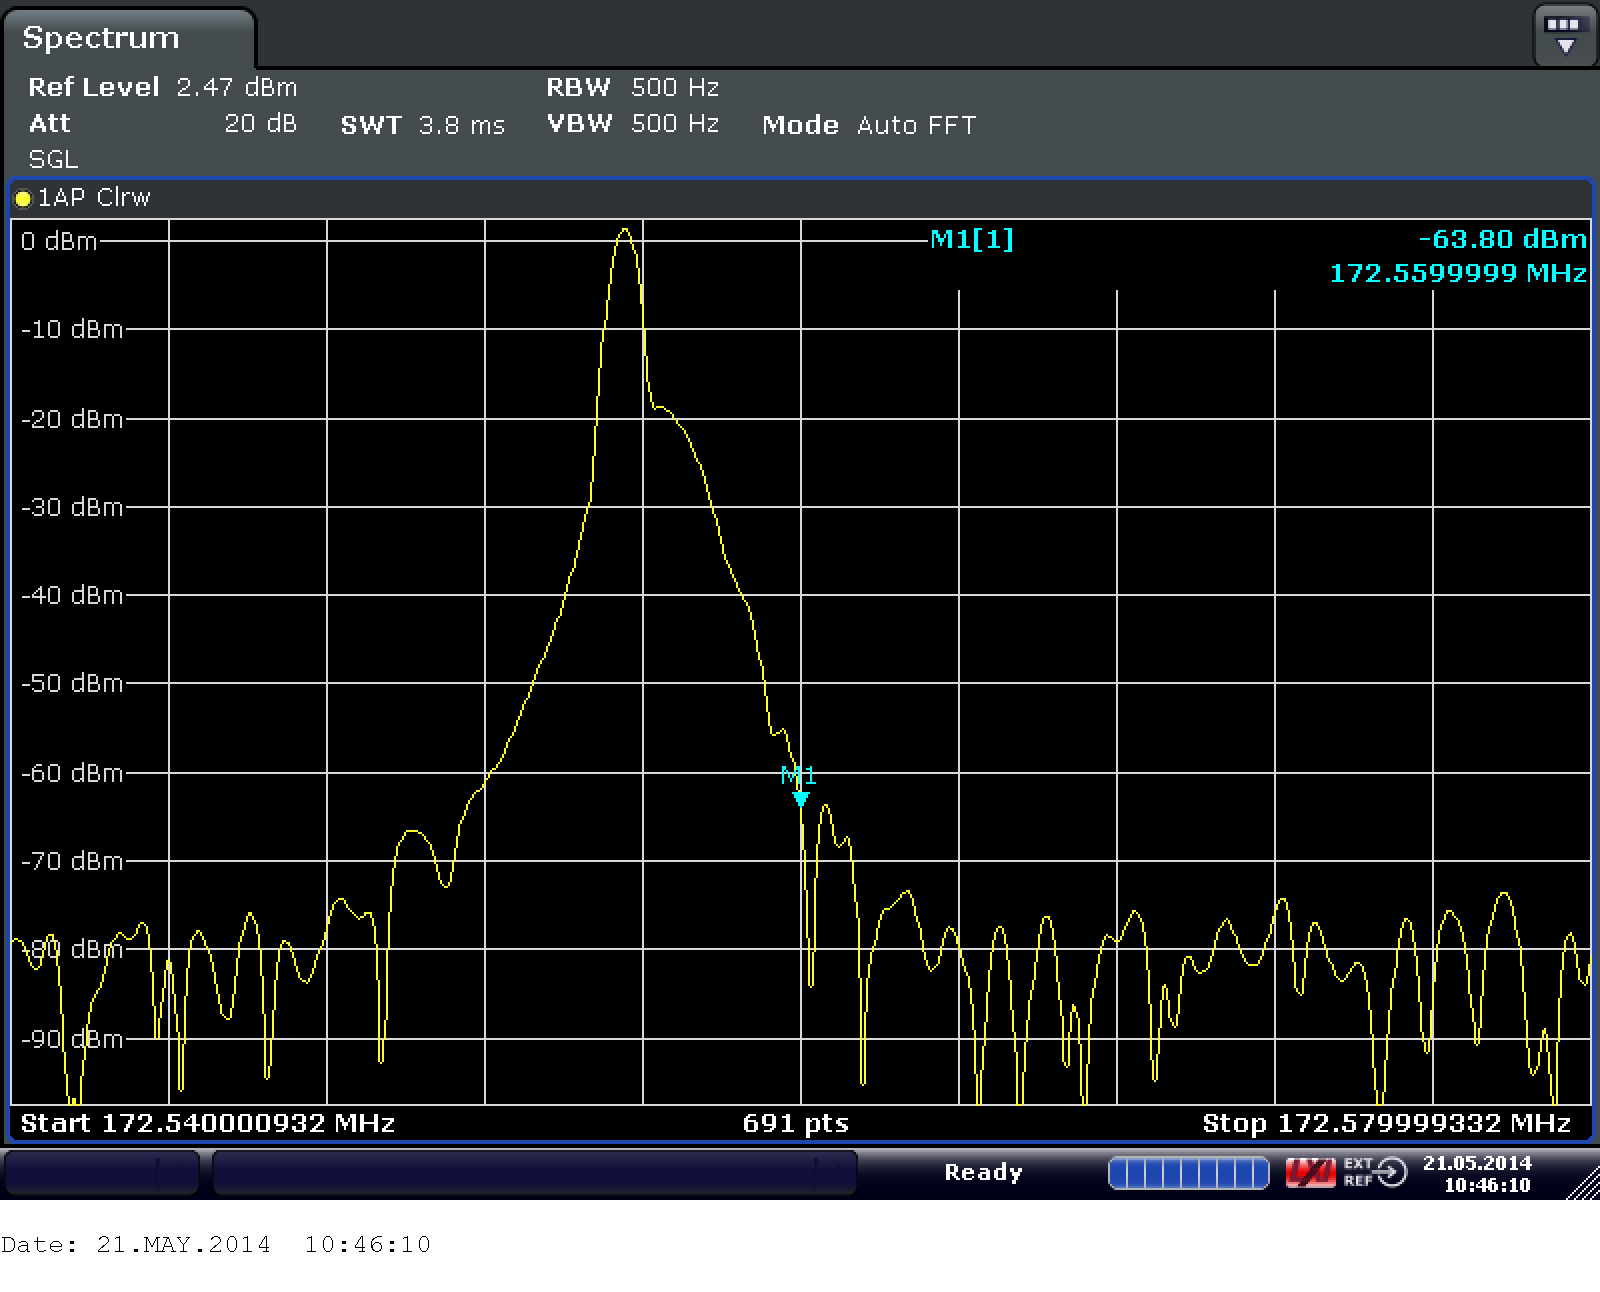Click the Mode Auto FFT setting
Image resolution: width=1600 pixels, height=1292 pixels.
pos(915,126)
